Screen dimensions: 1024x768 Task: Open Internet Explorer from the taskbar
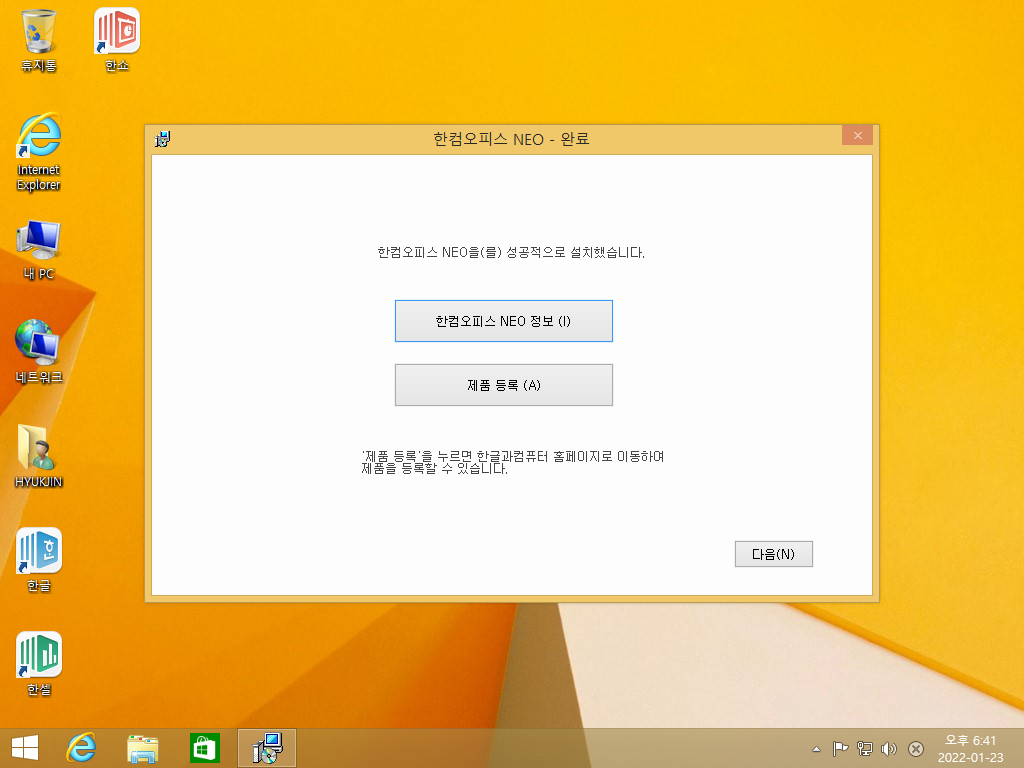pos(82,748)
